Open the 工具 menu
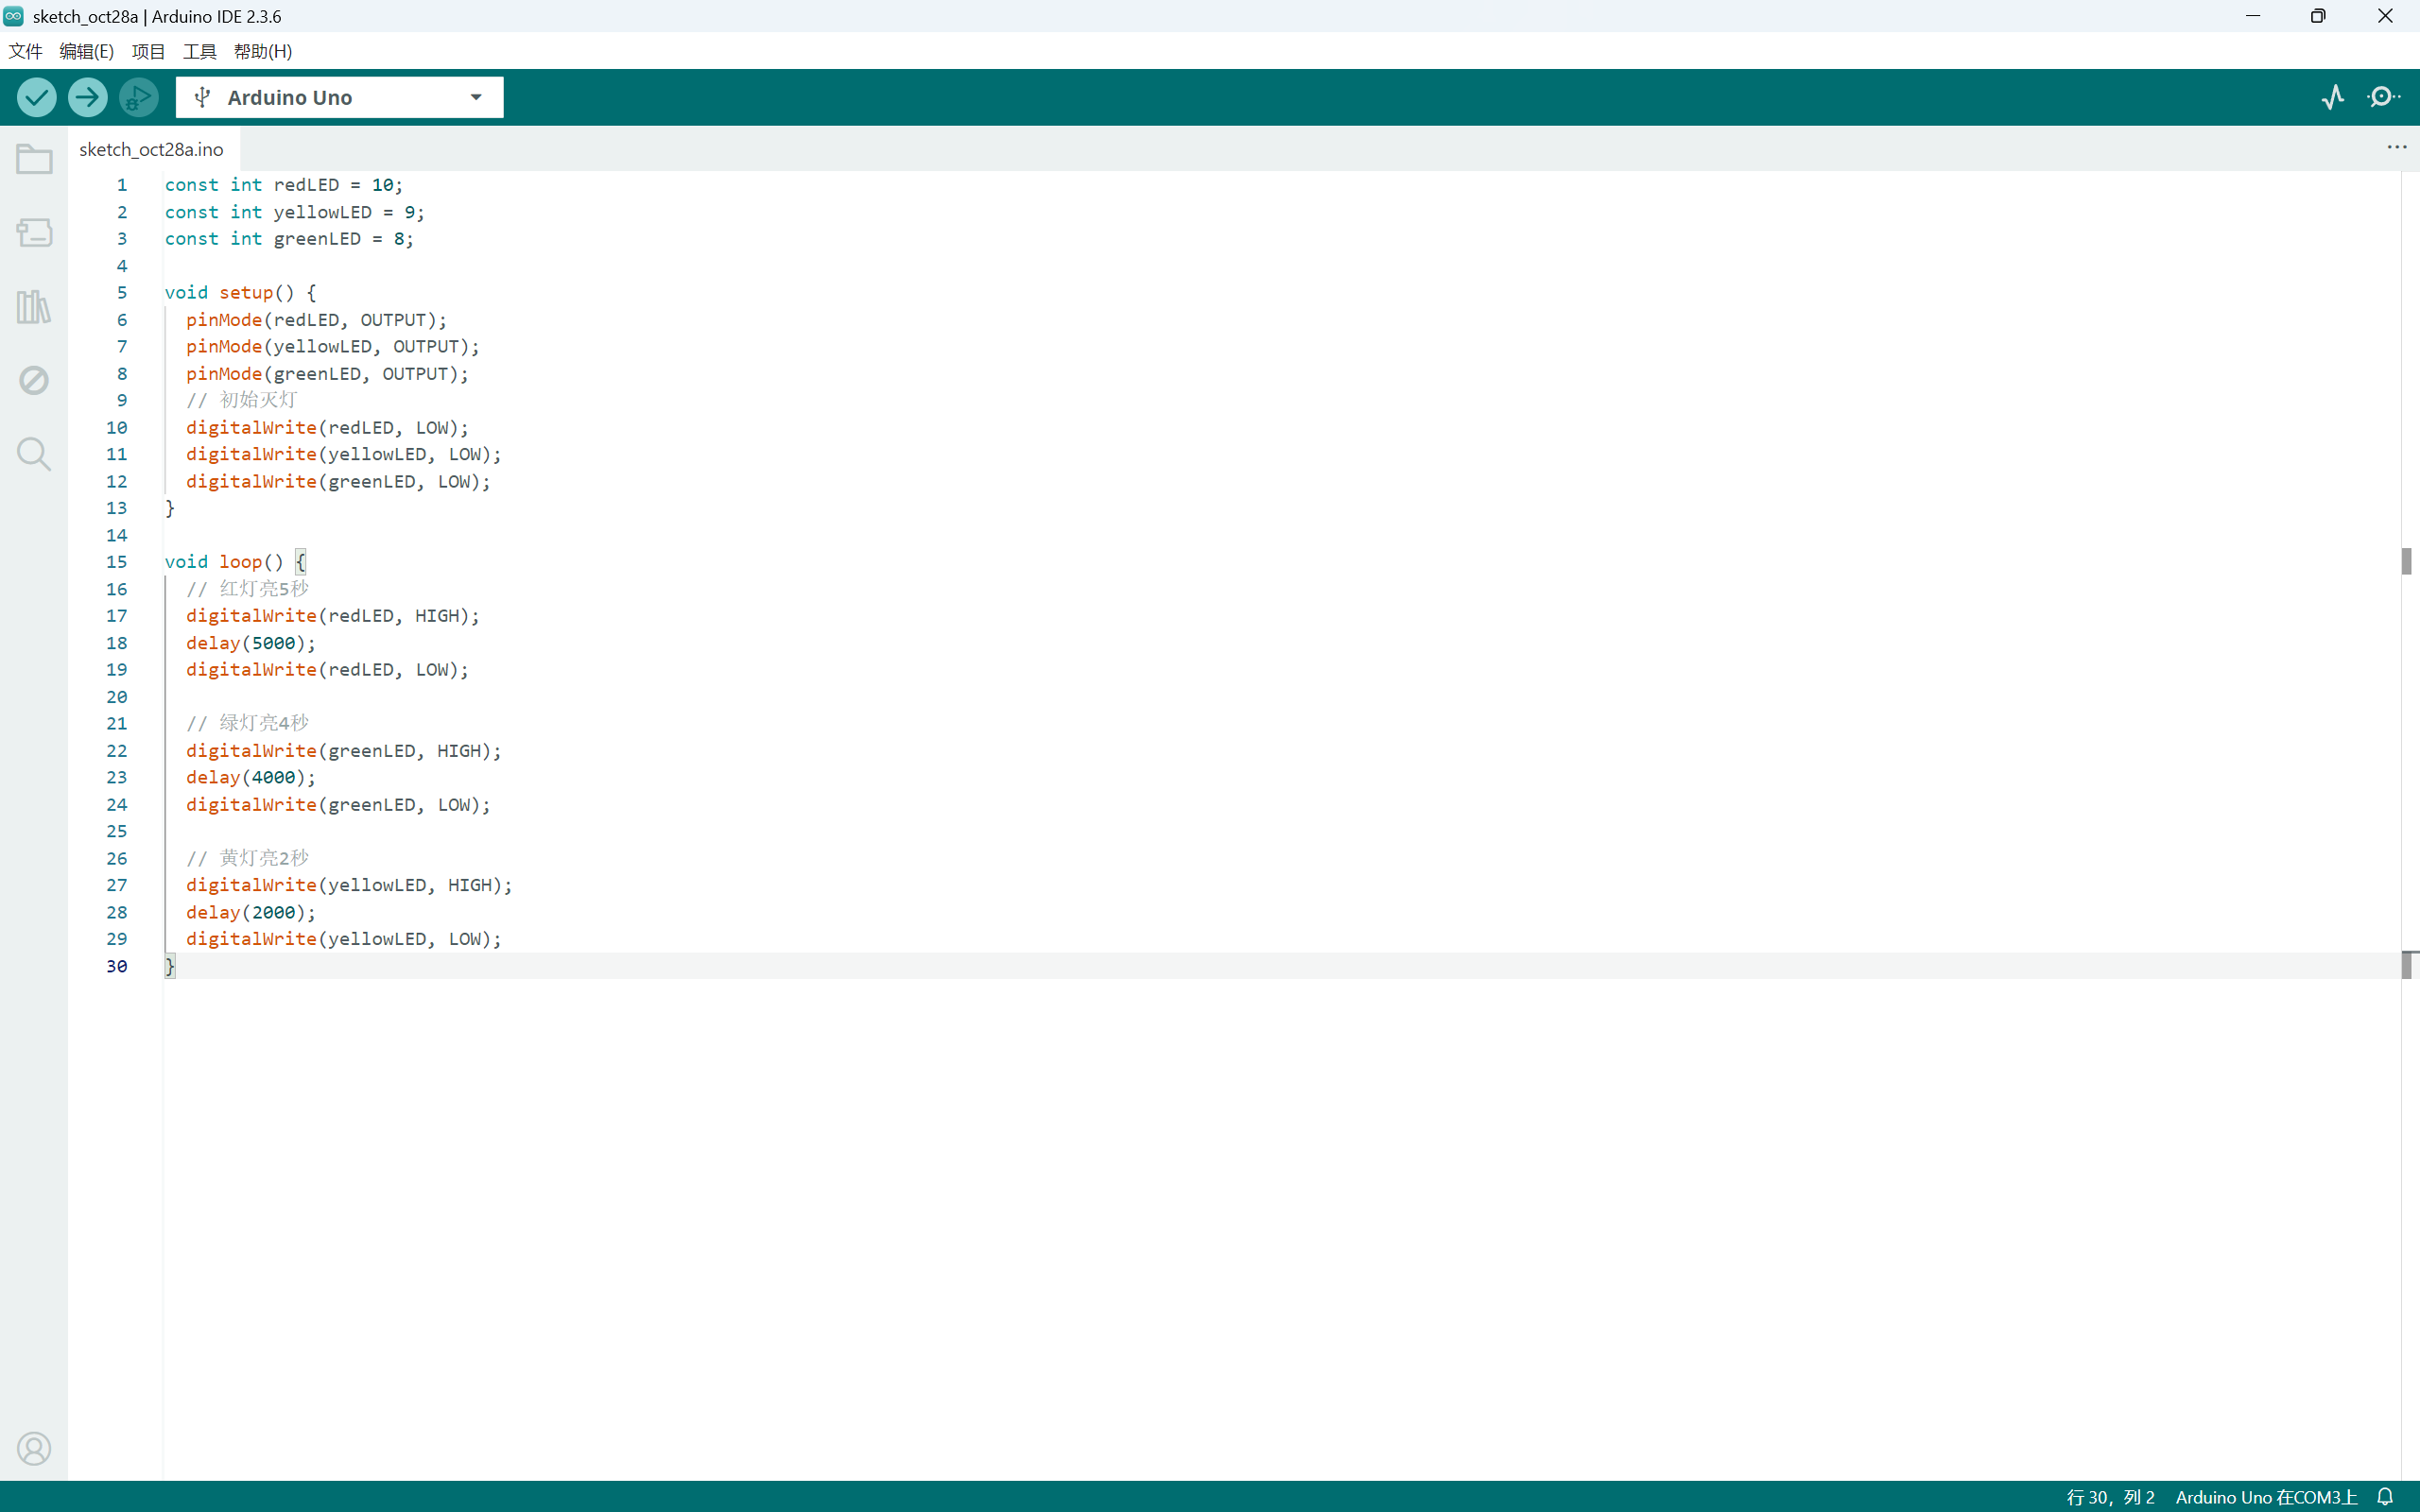 click(199, 51)
